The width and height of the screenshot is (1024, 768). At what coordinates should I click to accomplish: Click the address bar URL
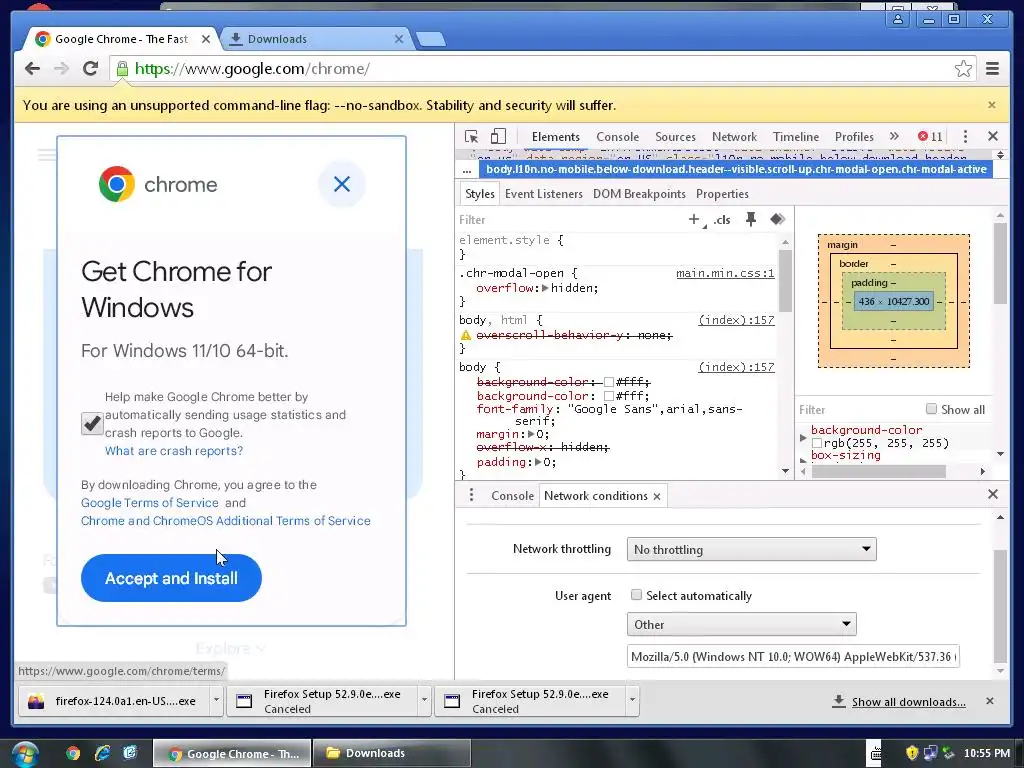coord(252,69)
